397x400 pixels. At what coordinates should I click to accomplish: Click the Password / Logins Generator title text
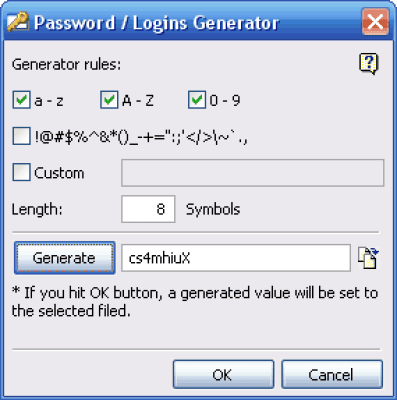pos(156,23)
